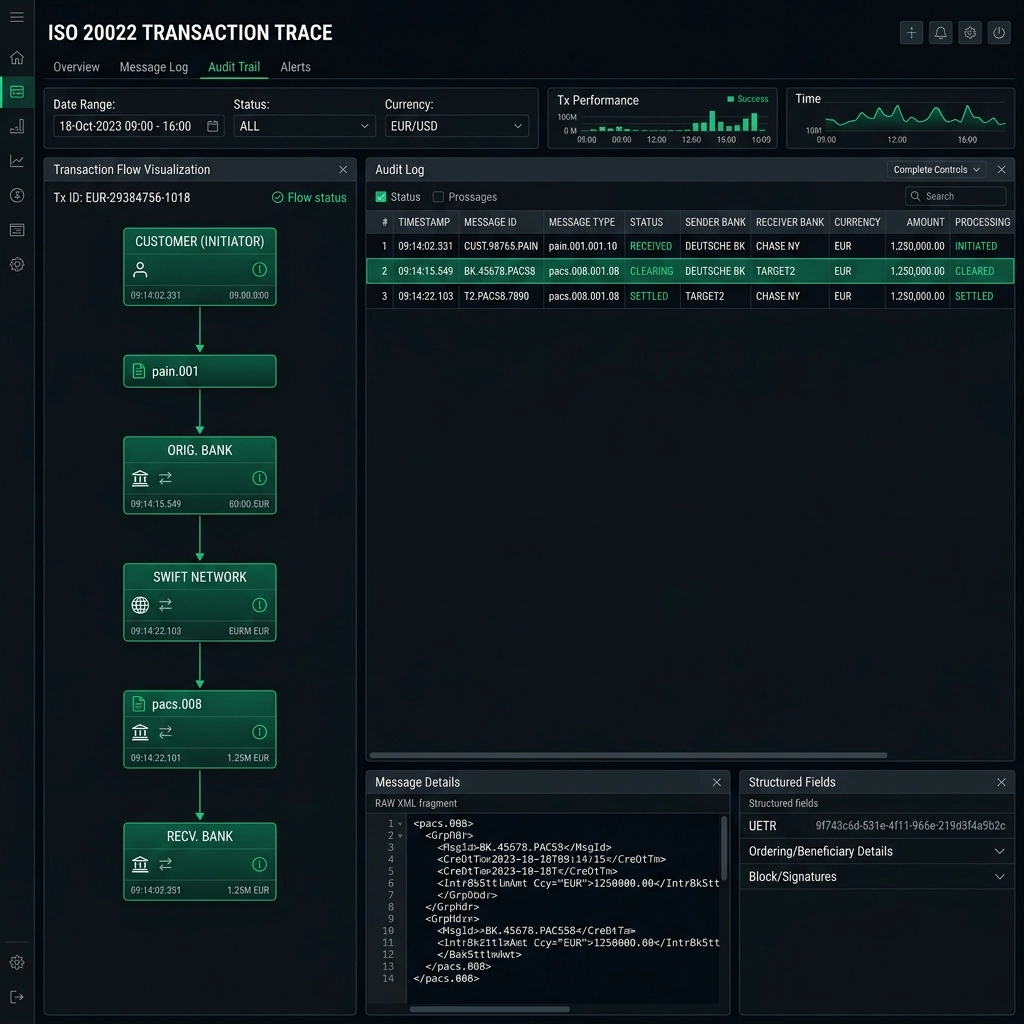Focus the Audit Log Search field

pos(955,196)
